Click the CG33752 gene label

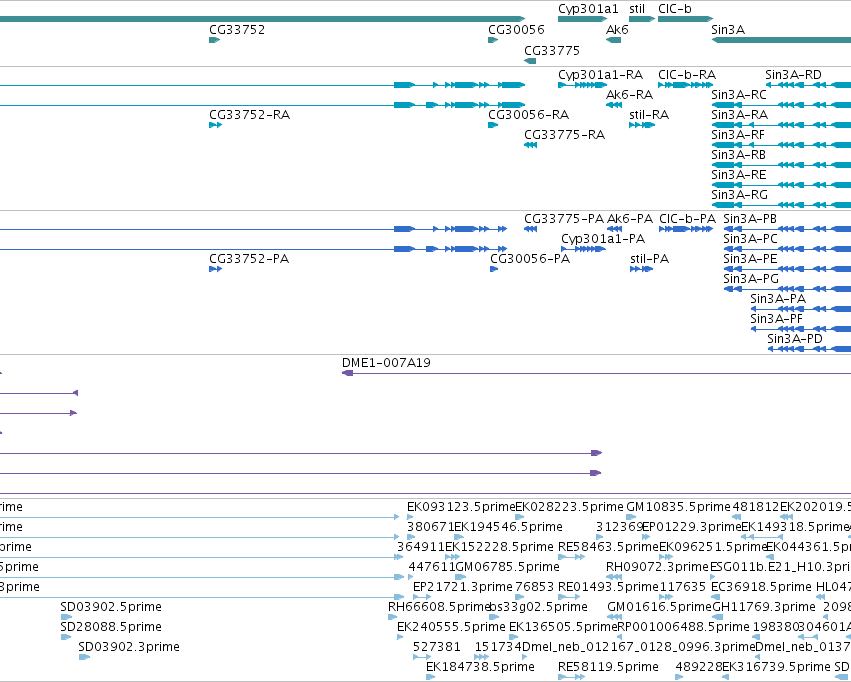(237, 30)
